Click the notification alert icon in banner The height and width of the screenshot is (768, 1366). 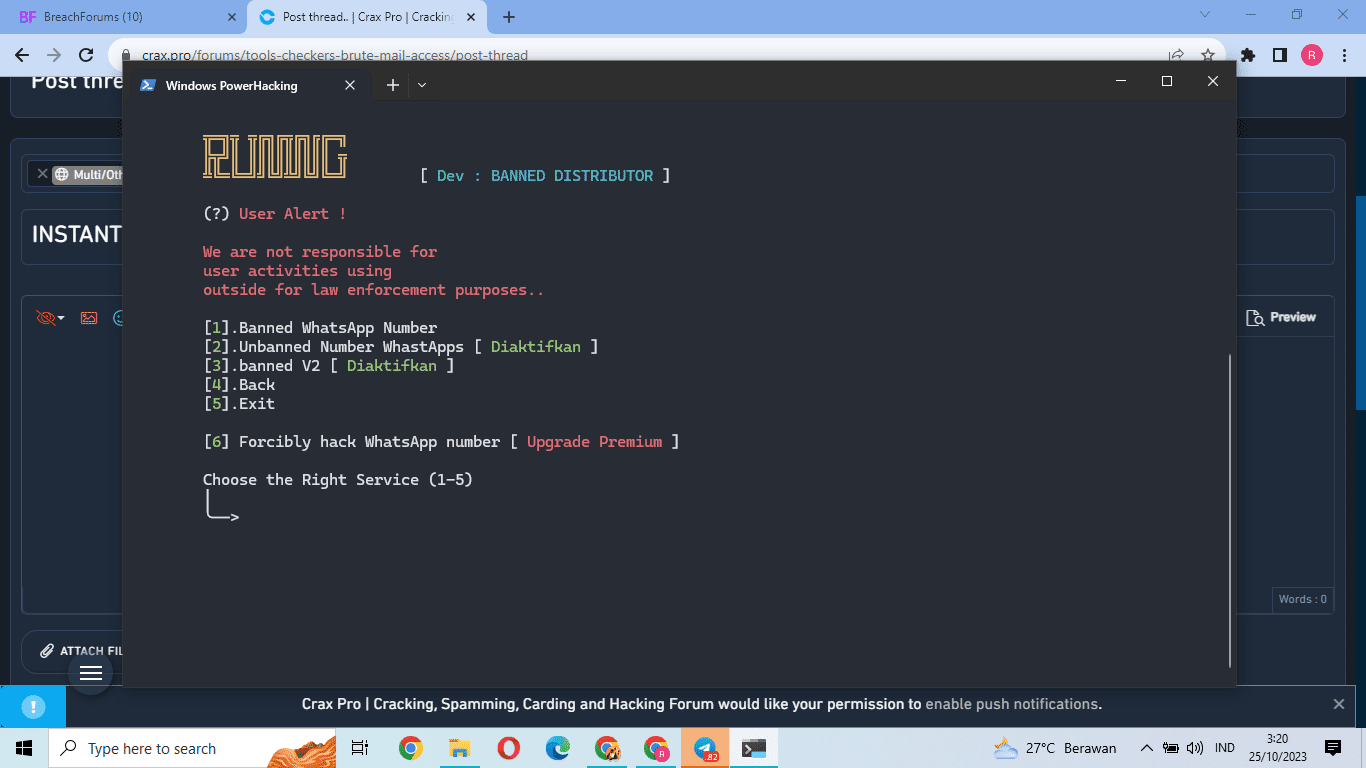[33, 706]
